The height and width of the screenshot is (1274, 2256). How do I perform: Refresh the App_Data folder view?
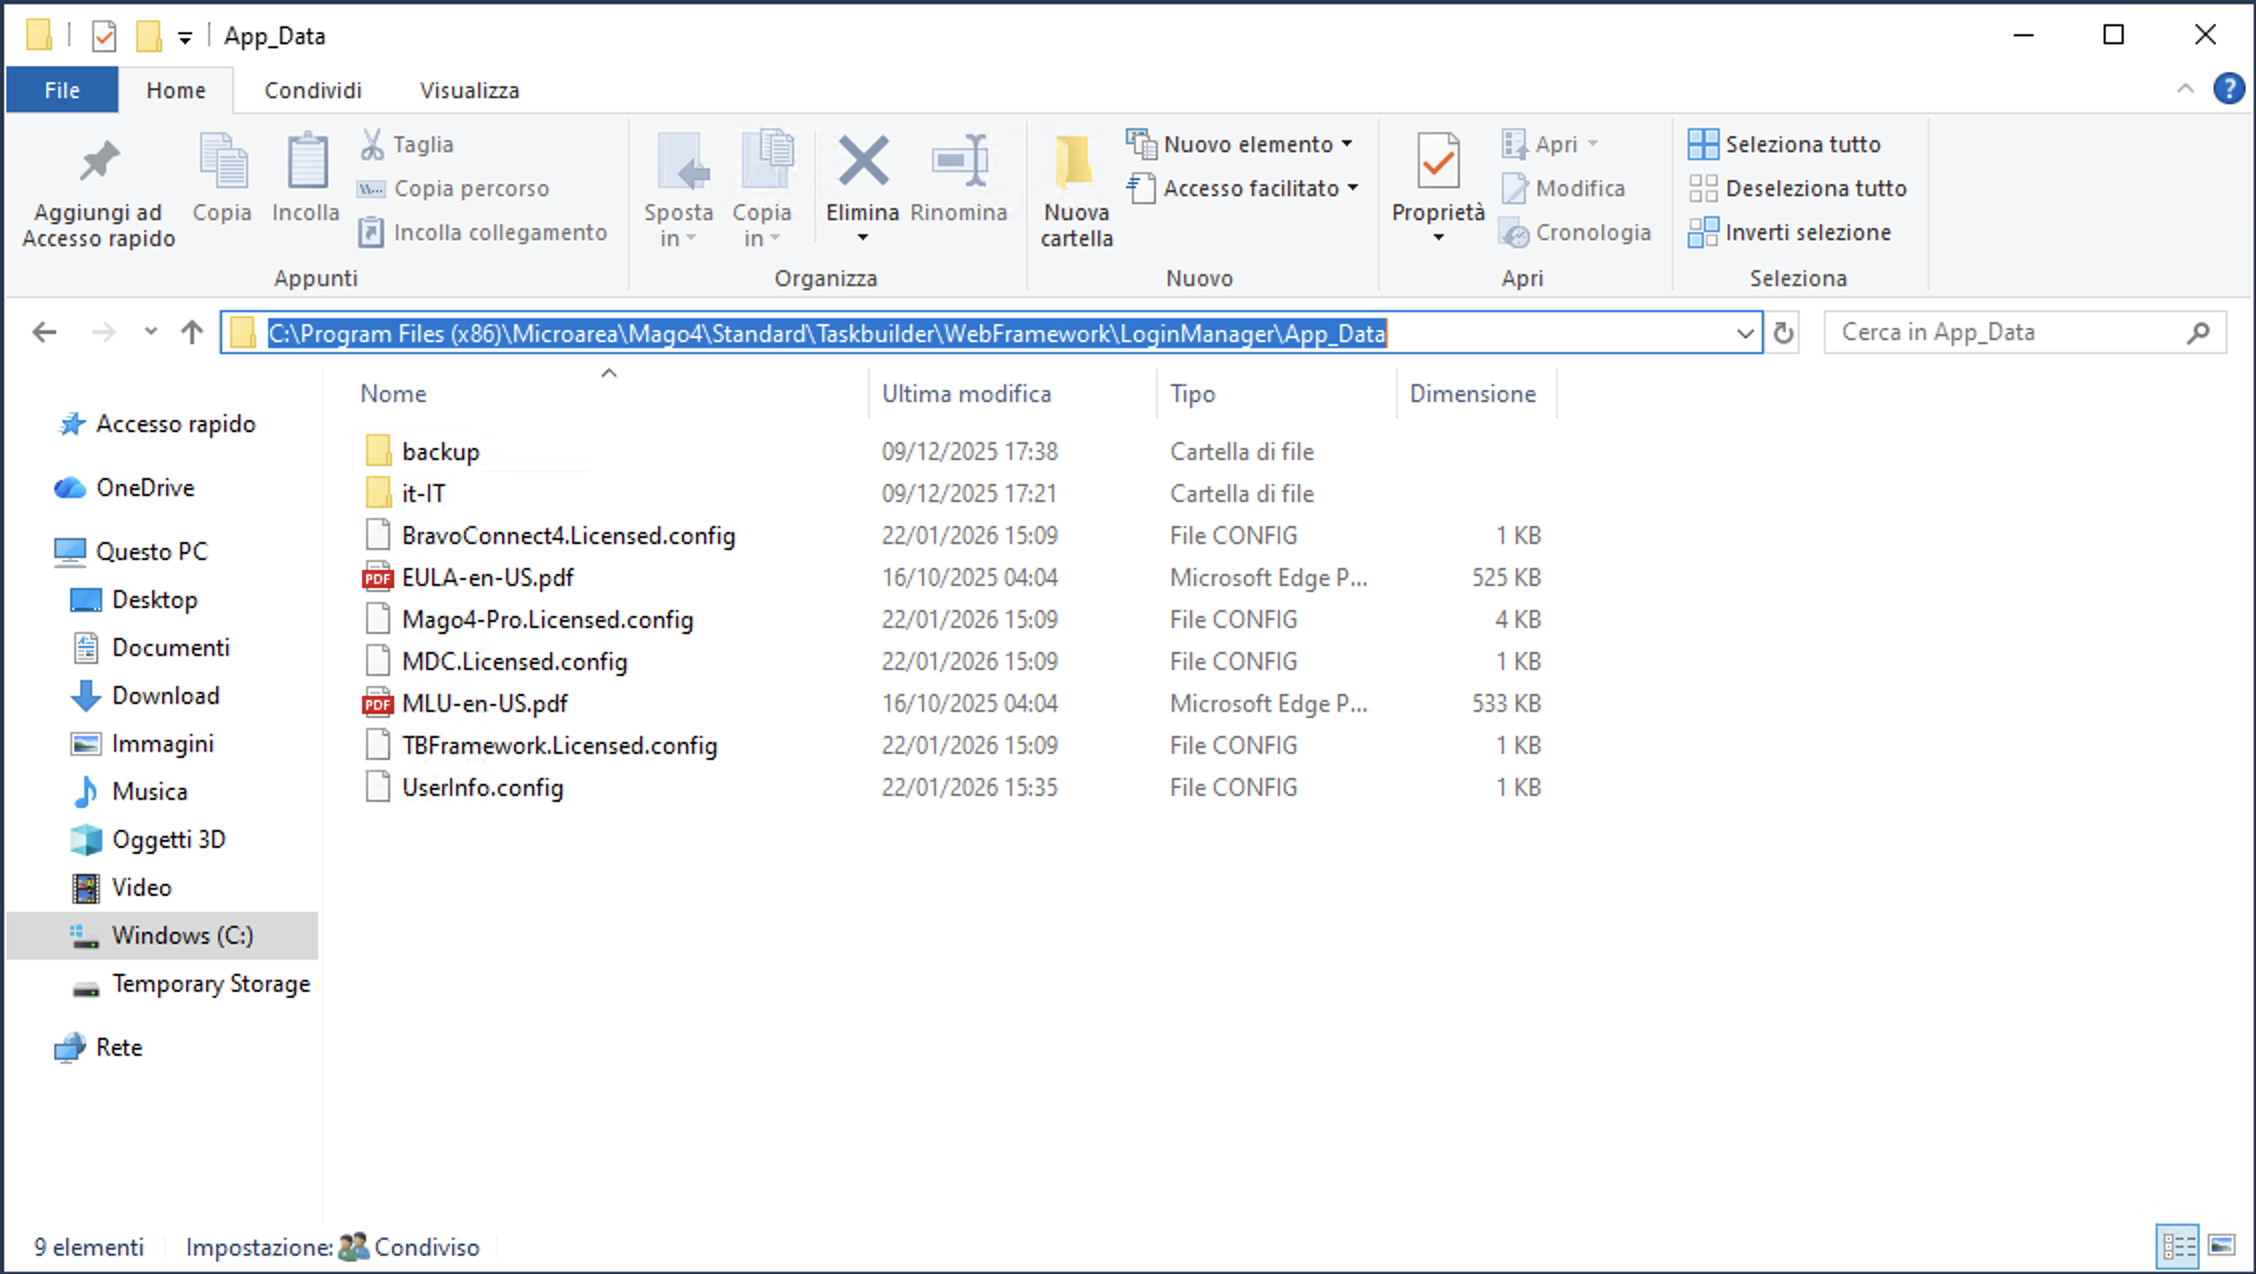click(1783, 333)
